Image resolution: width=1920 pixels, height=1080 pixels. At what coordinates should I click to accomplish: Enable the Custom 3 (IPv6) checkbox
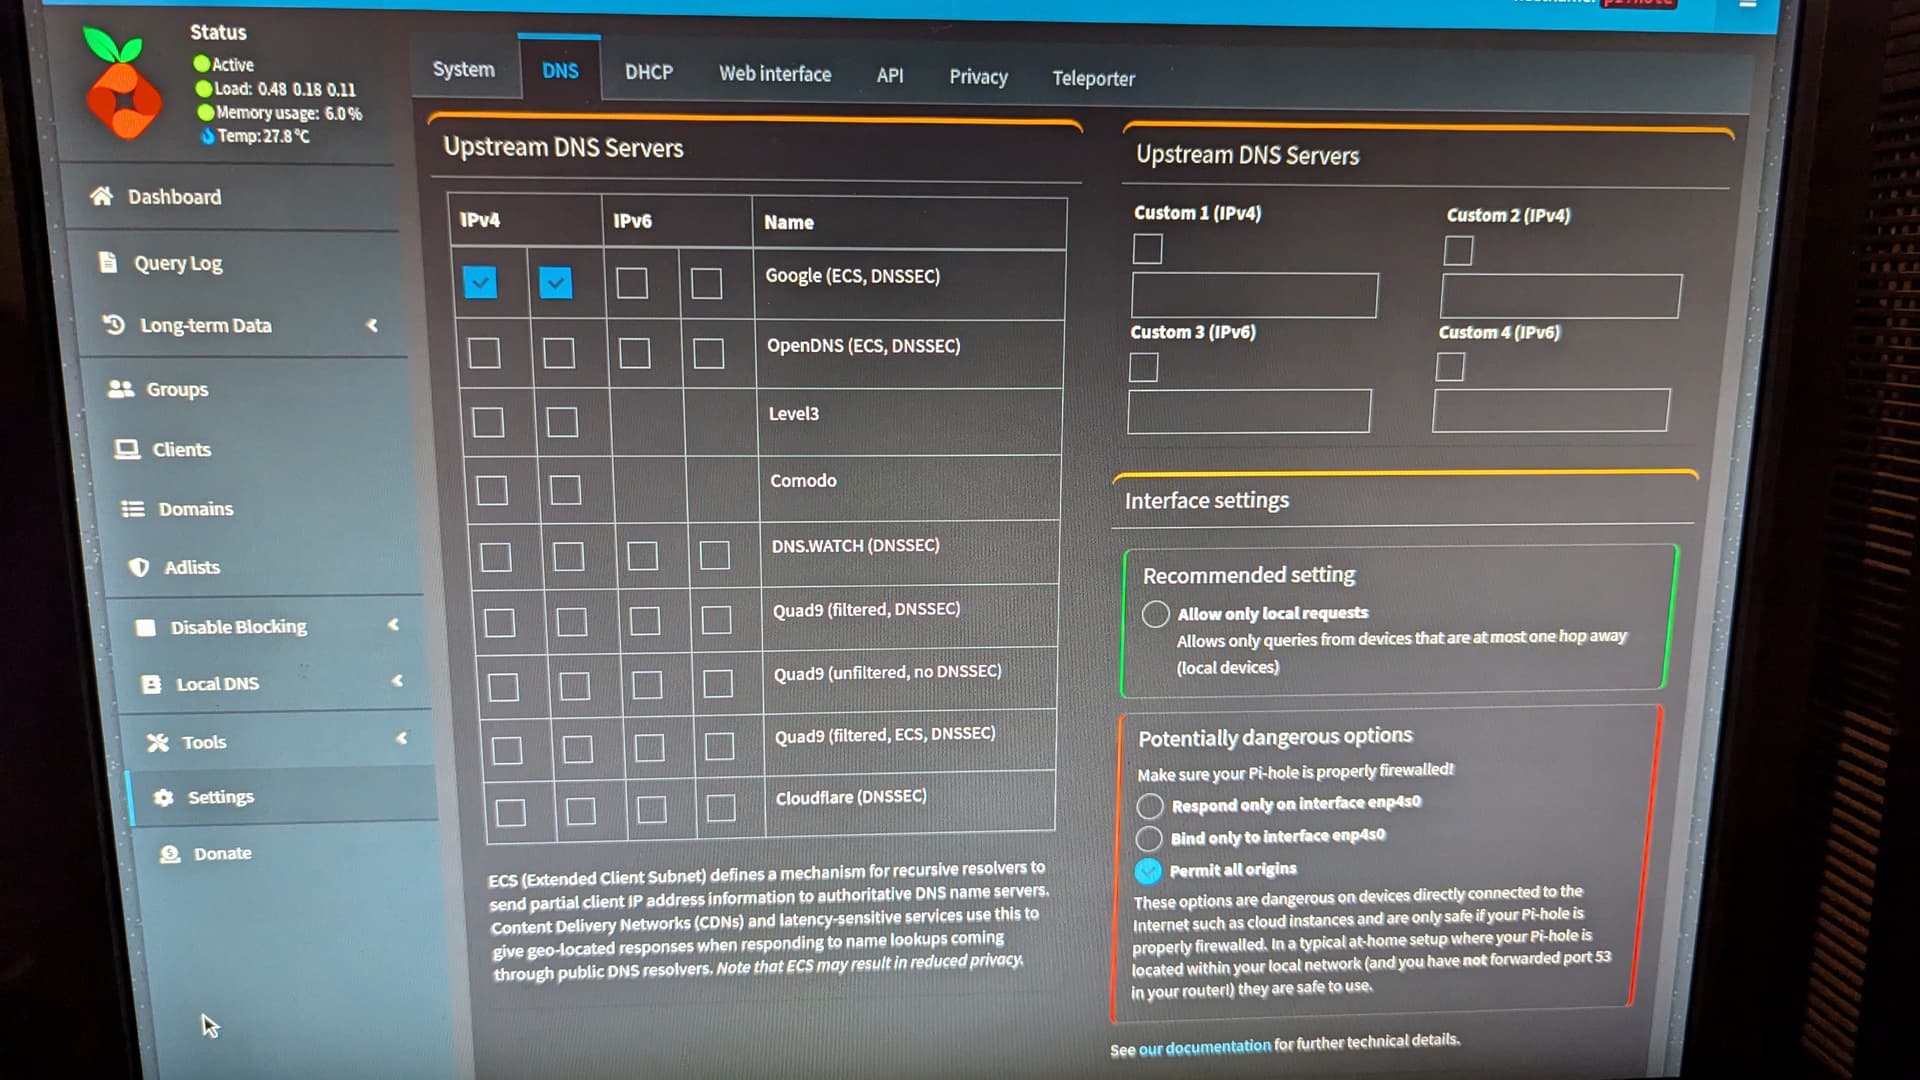coord(1144,367)
